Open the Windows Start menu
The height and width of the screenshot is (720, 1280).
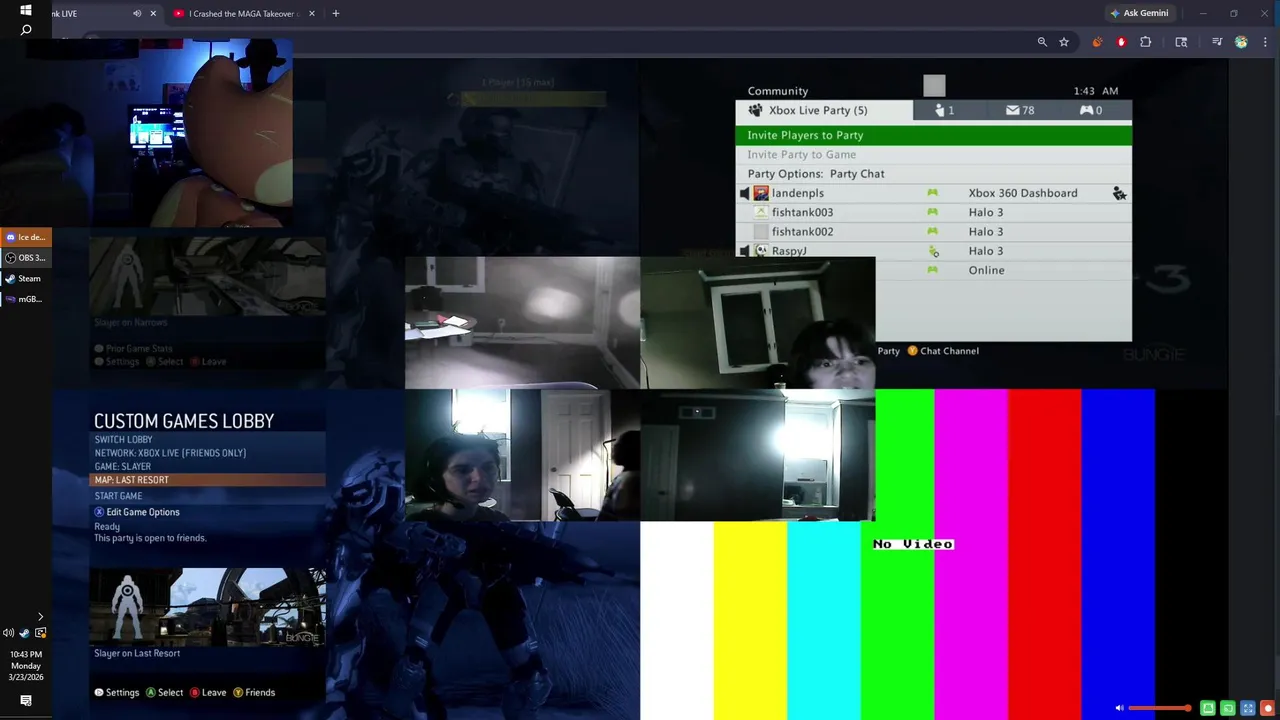26,10
